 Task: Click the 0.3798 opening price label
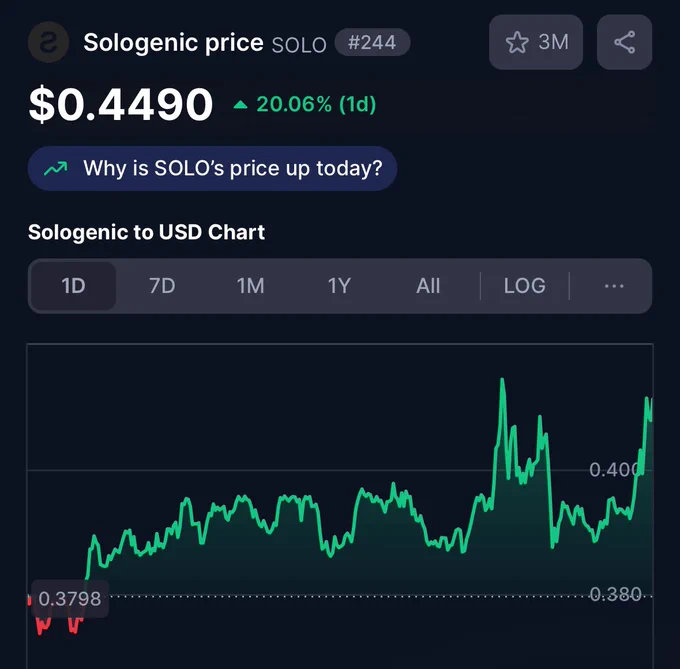[x=70, y=599]
